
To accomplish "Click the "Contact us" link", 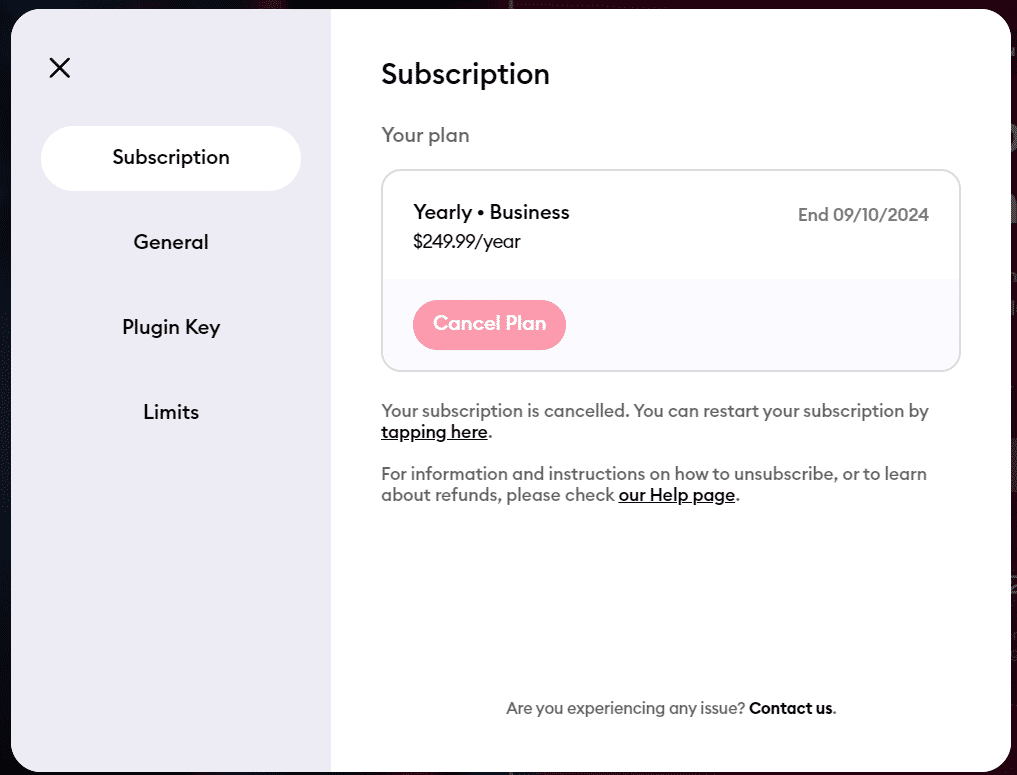I will tap(790, 708).
